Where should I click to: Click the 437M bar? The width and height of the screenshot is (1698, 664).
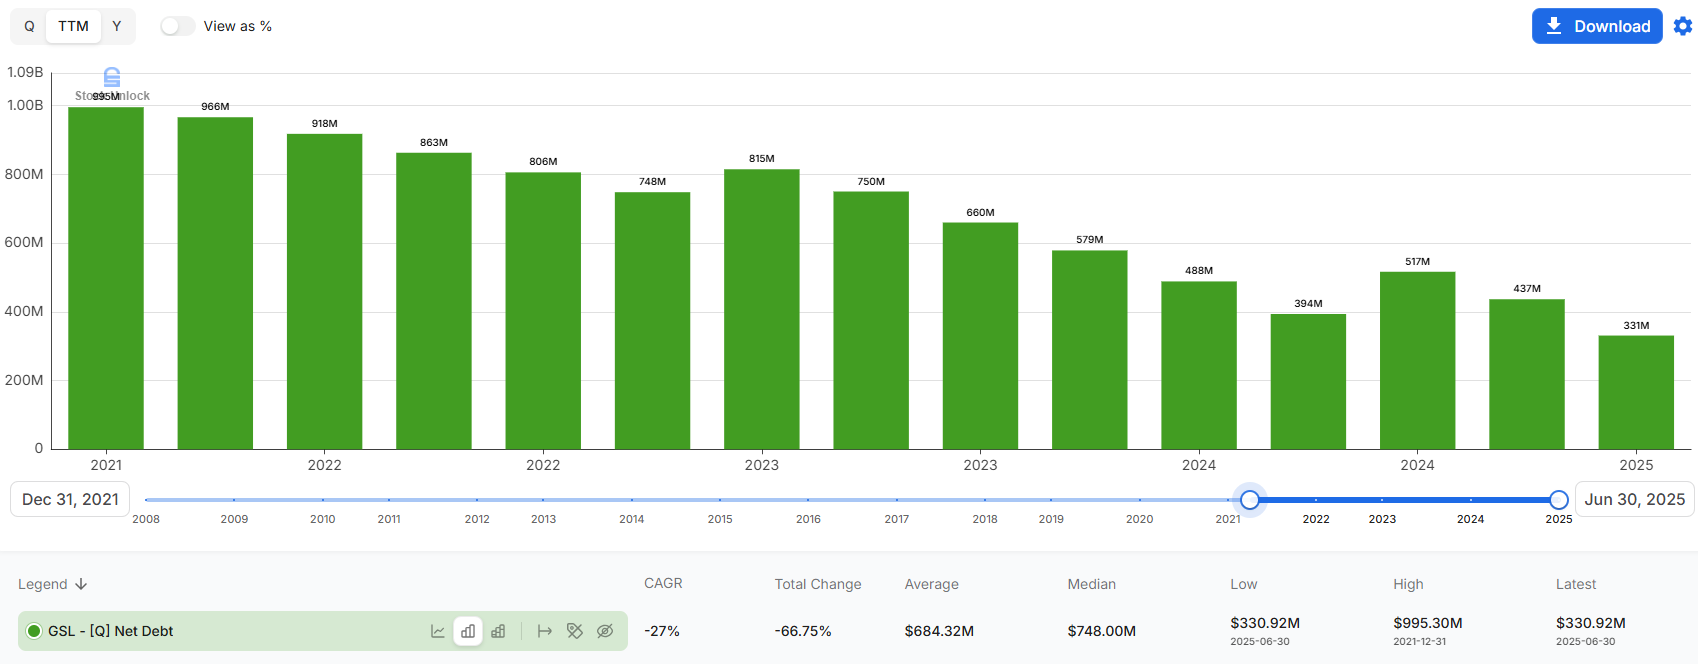[1527, 374]
